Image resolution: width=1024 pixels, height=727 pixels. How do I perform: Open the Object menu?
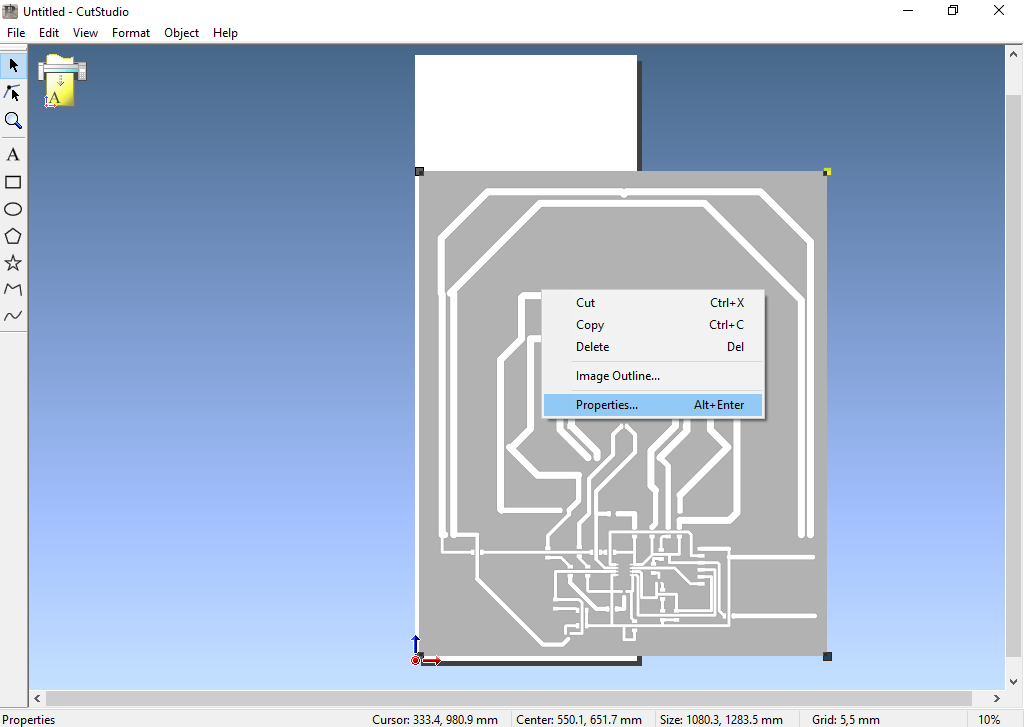[182, 33]
